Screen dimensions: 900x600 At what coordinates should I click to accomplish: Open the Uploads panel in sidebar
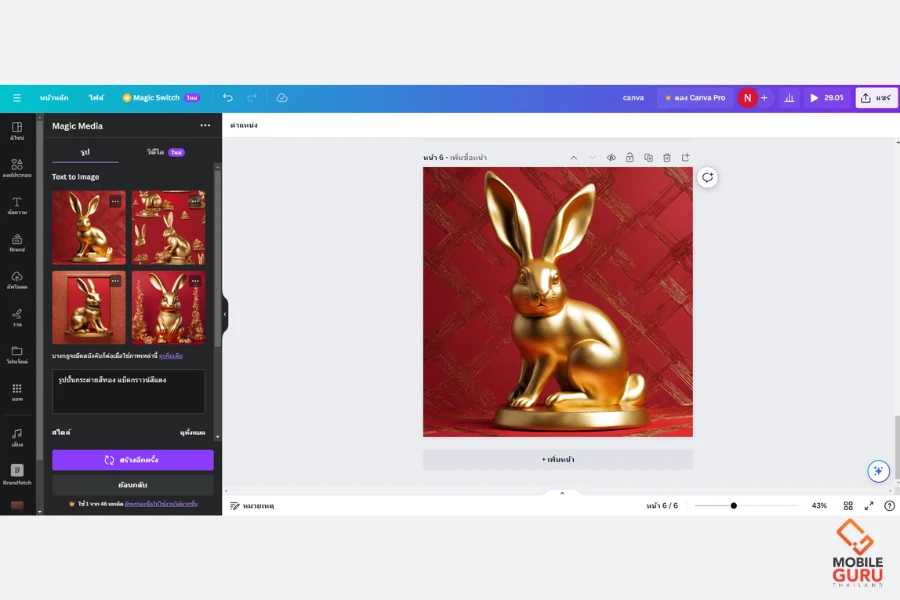17,280
